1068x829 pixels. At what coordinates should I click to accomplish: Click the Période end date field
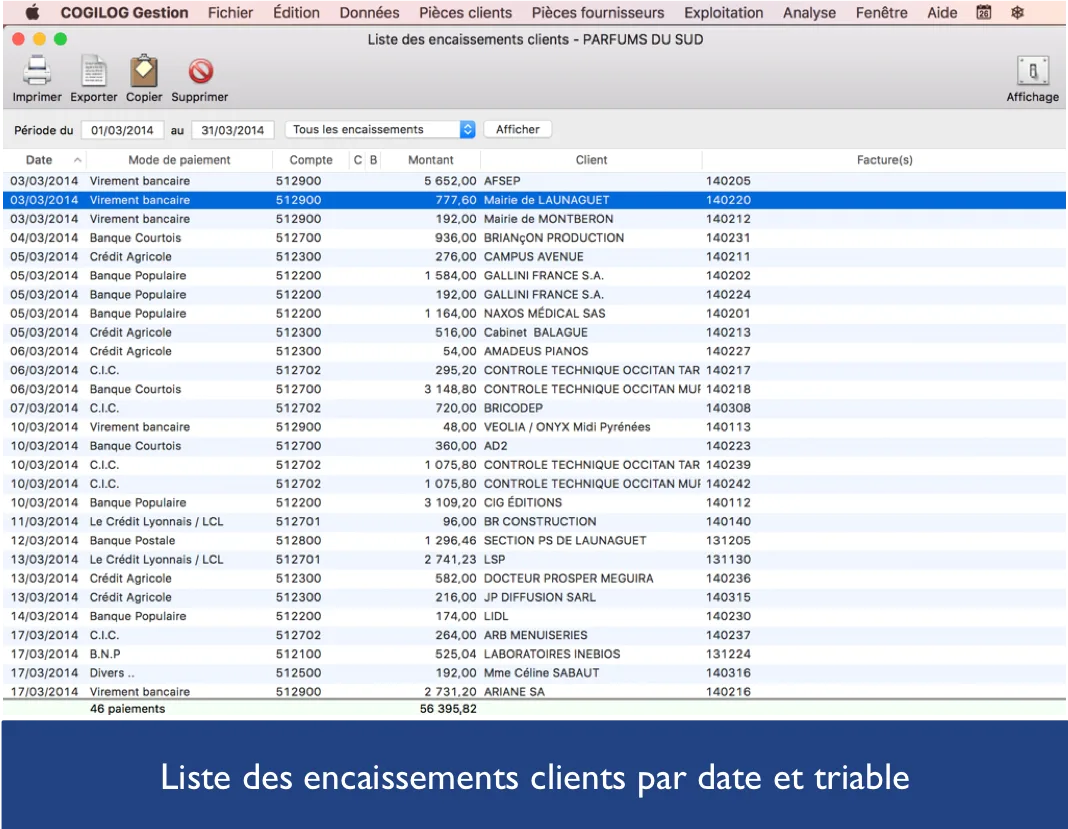[232, 130]
